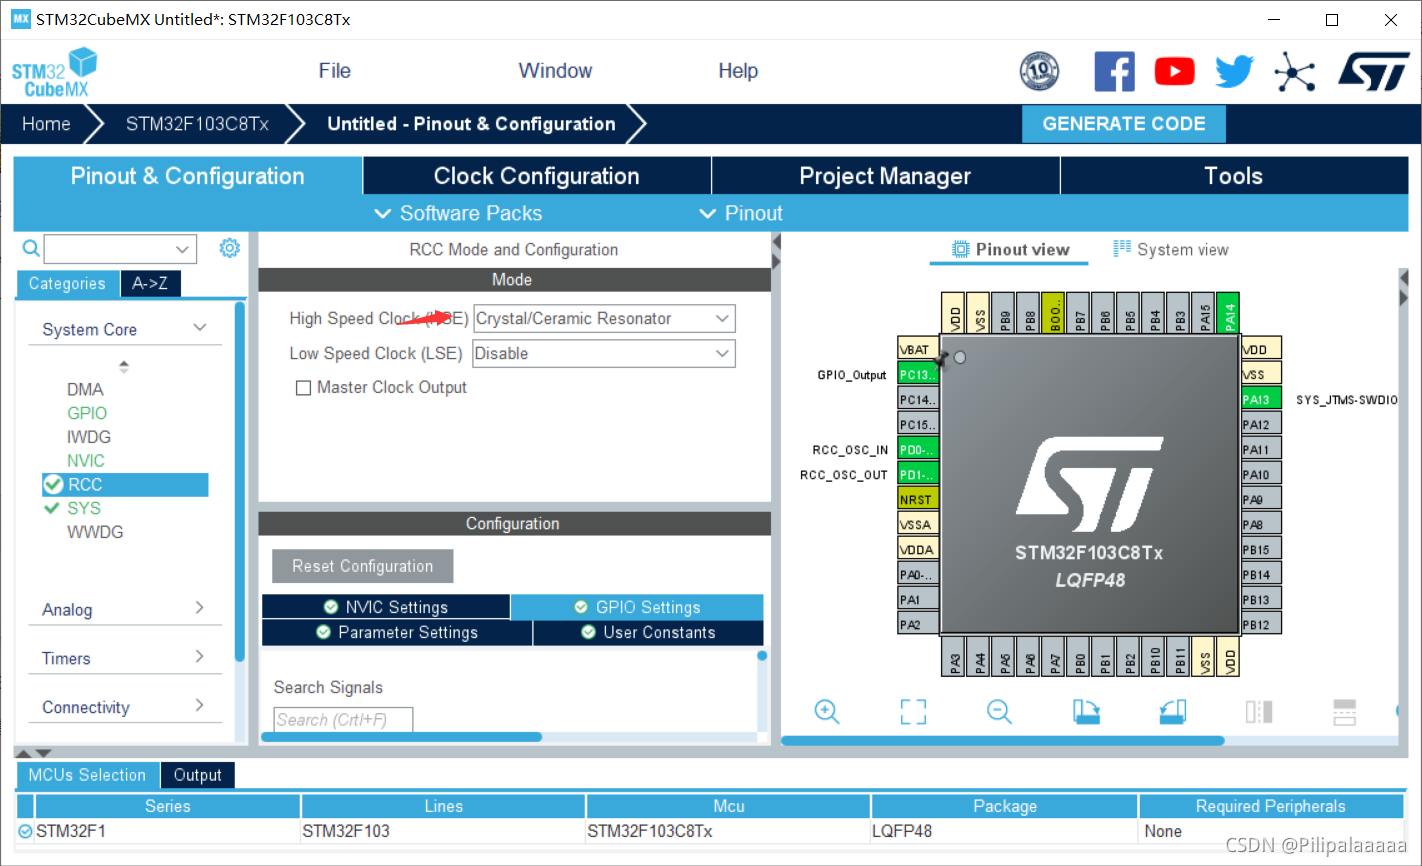This screenshot has height=866, width=1422.
Task: Go to Home breadcrumb
Action: click(x=46, y=124)
